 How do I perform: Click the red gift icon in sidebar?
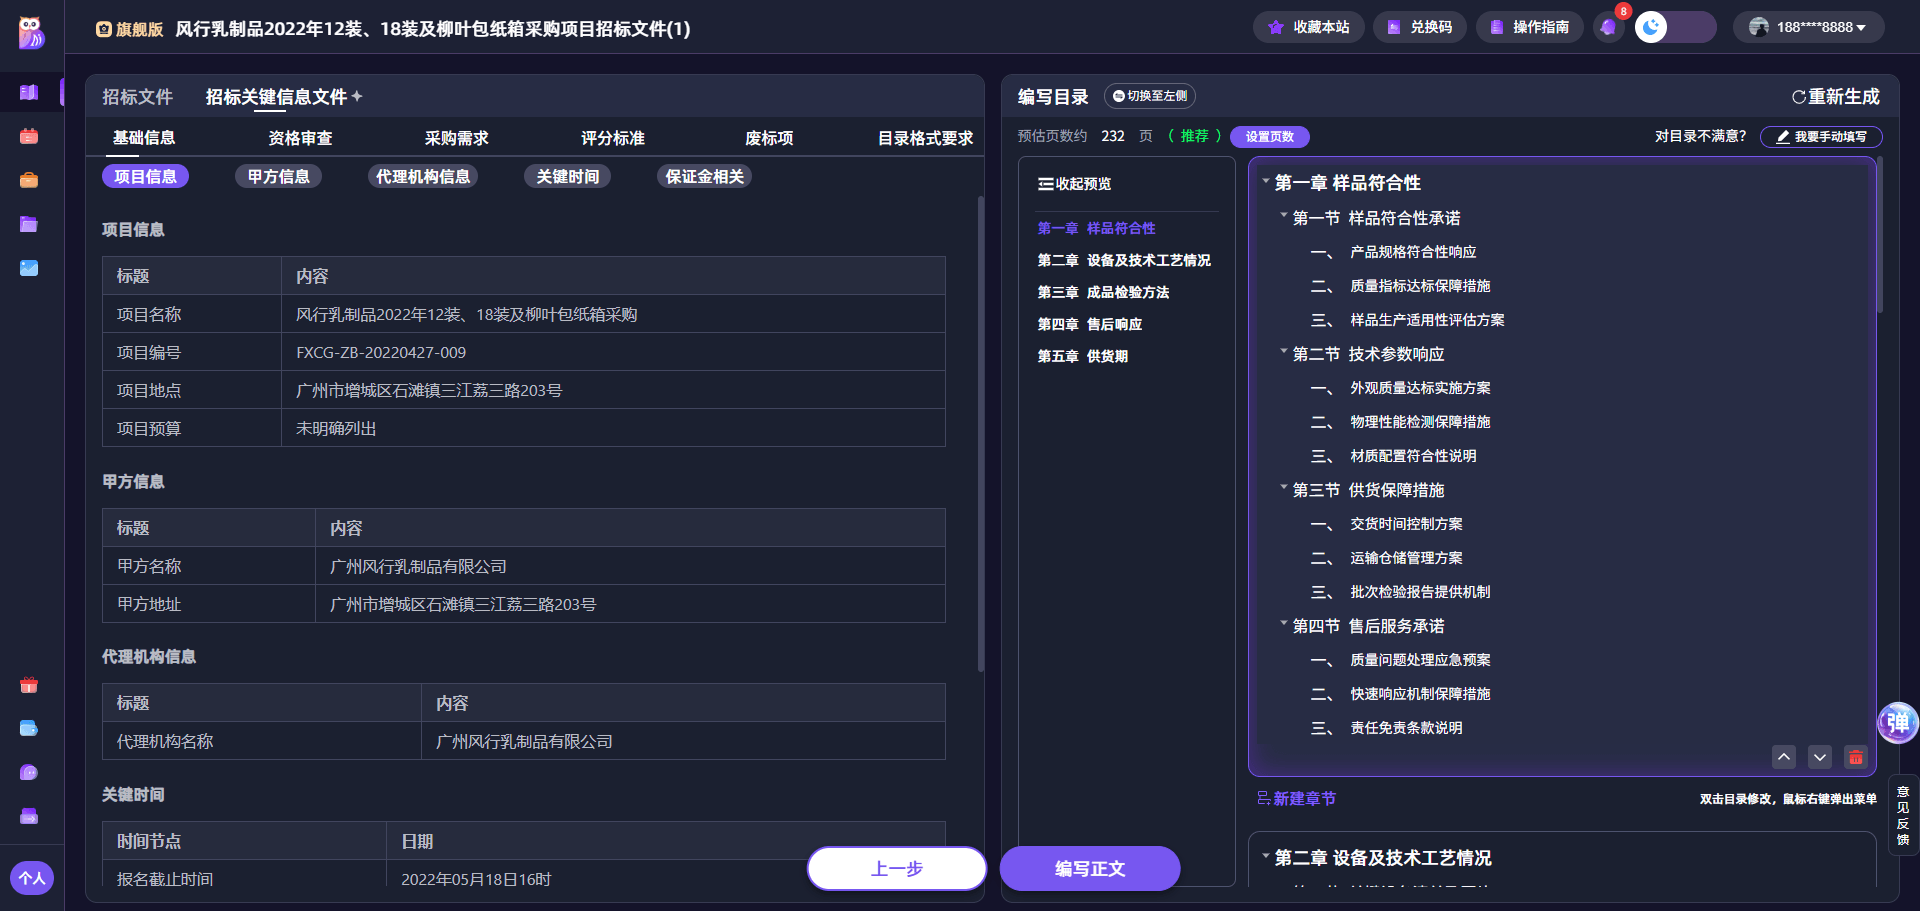pos(29,686)
